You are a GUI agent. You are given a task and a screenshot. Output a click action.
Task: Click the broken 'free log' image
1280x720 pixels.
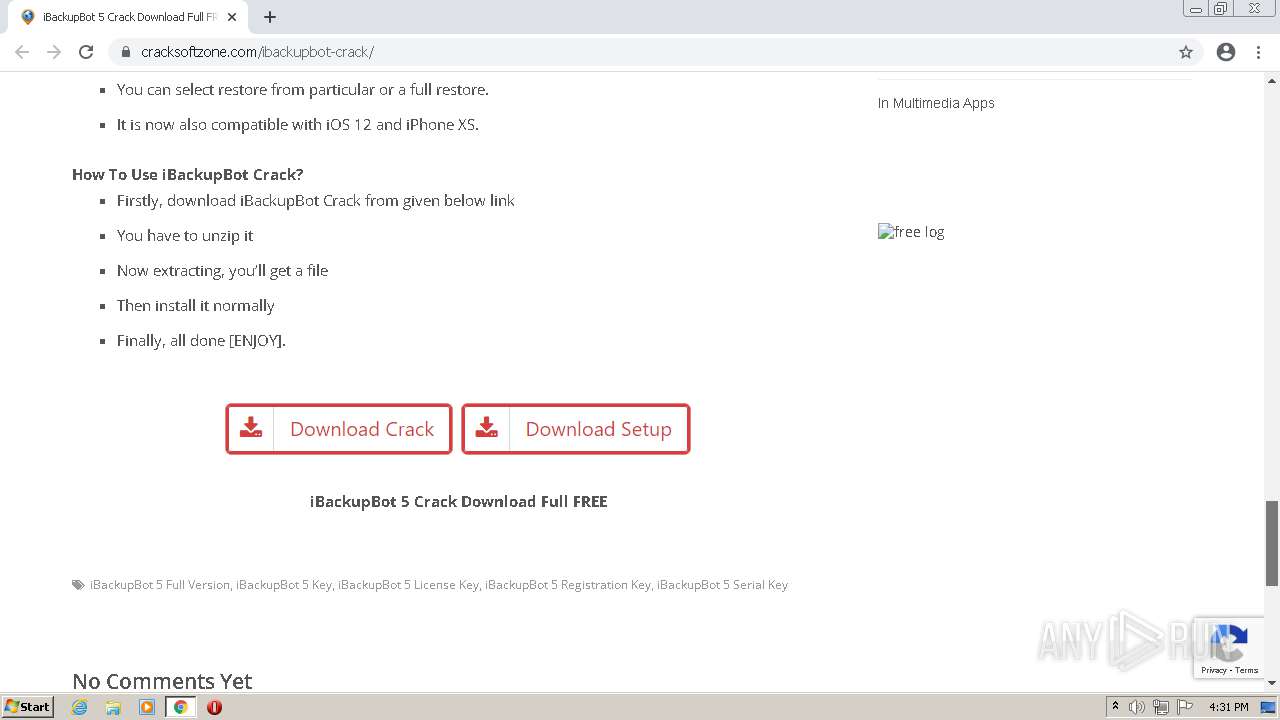coord(911,232)
